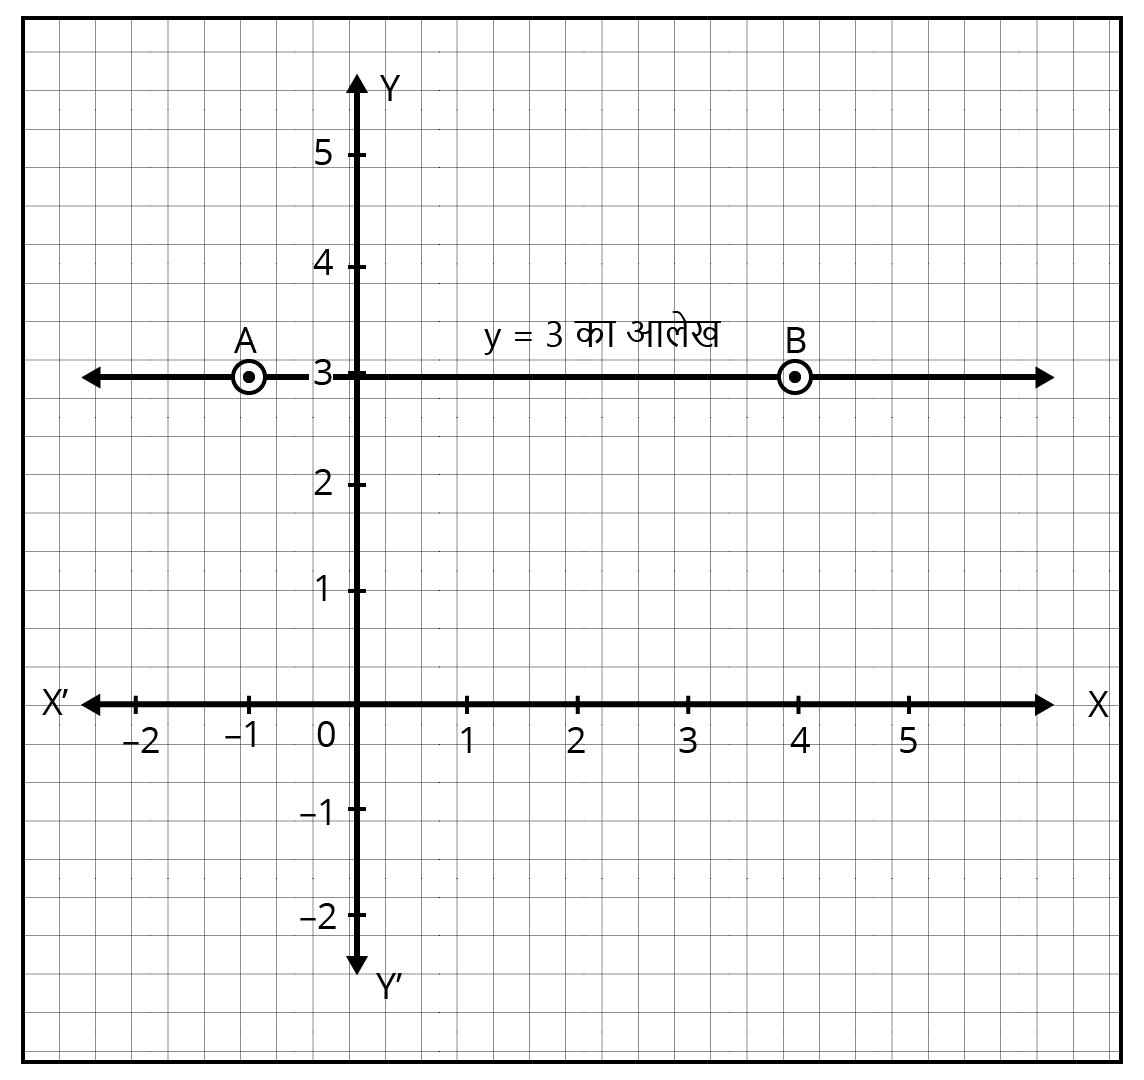Click the origin label 0
The height and width of the screenshot is (1080, 1144).
pos(326,736)
